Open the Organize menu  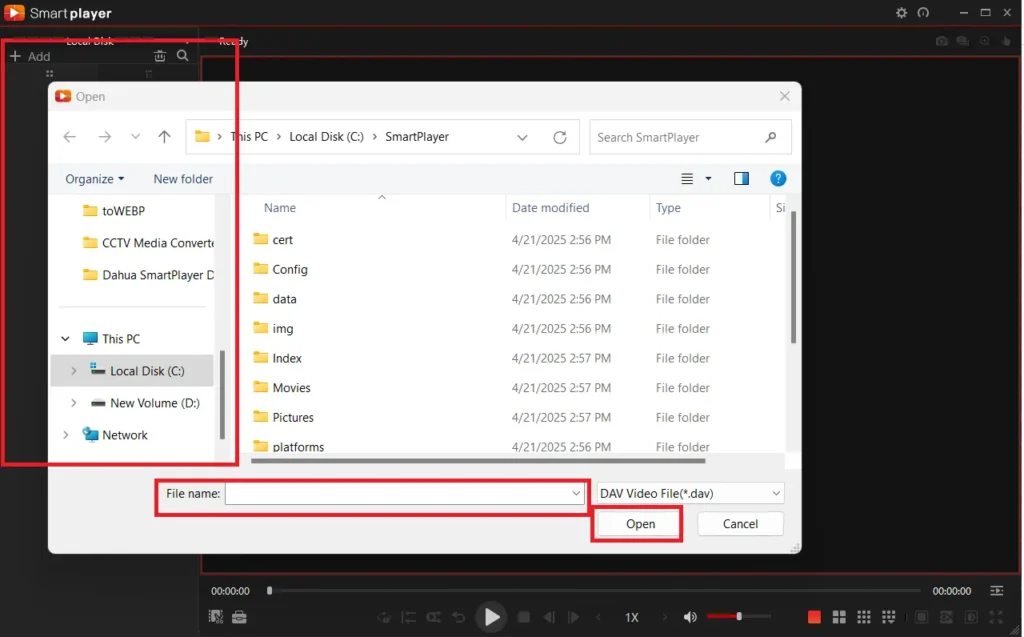95,179
